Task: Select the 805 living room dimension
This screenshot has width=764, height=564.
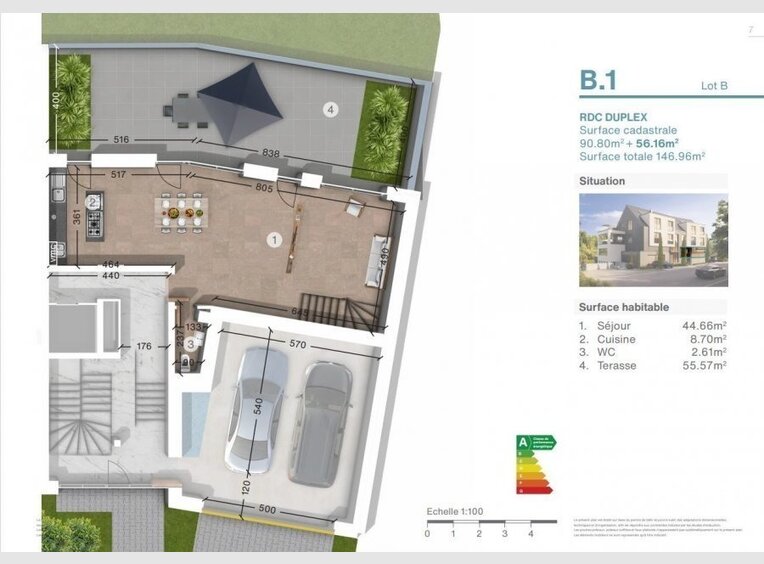Action: (x=264, y=188)
